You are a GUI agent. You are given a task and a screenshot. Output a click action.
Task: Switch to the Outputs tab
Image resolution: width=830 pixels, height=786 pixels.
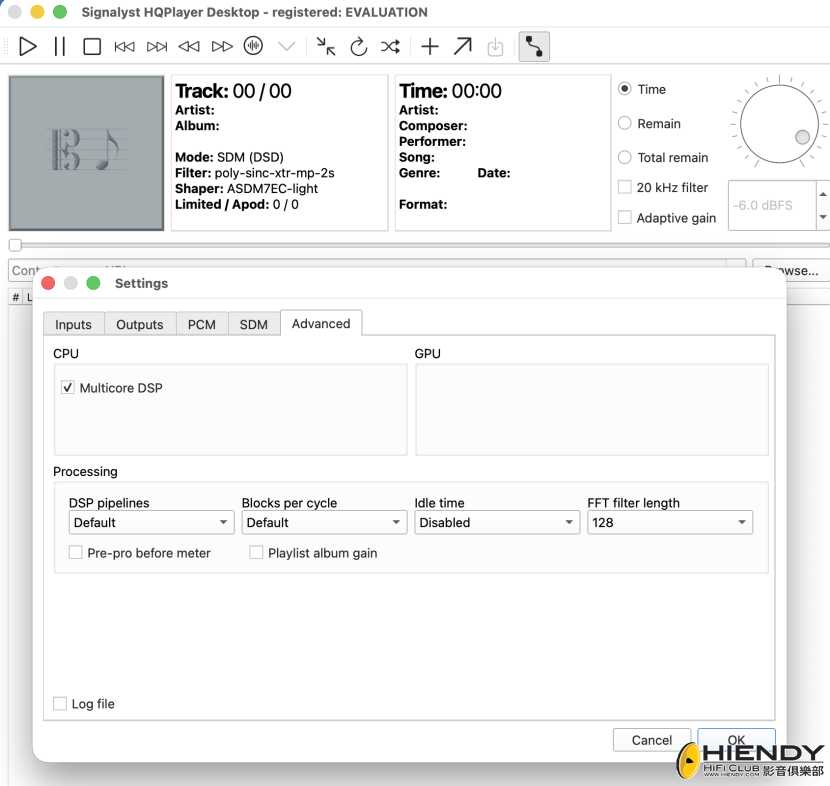140,324
